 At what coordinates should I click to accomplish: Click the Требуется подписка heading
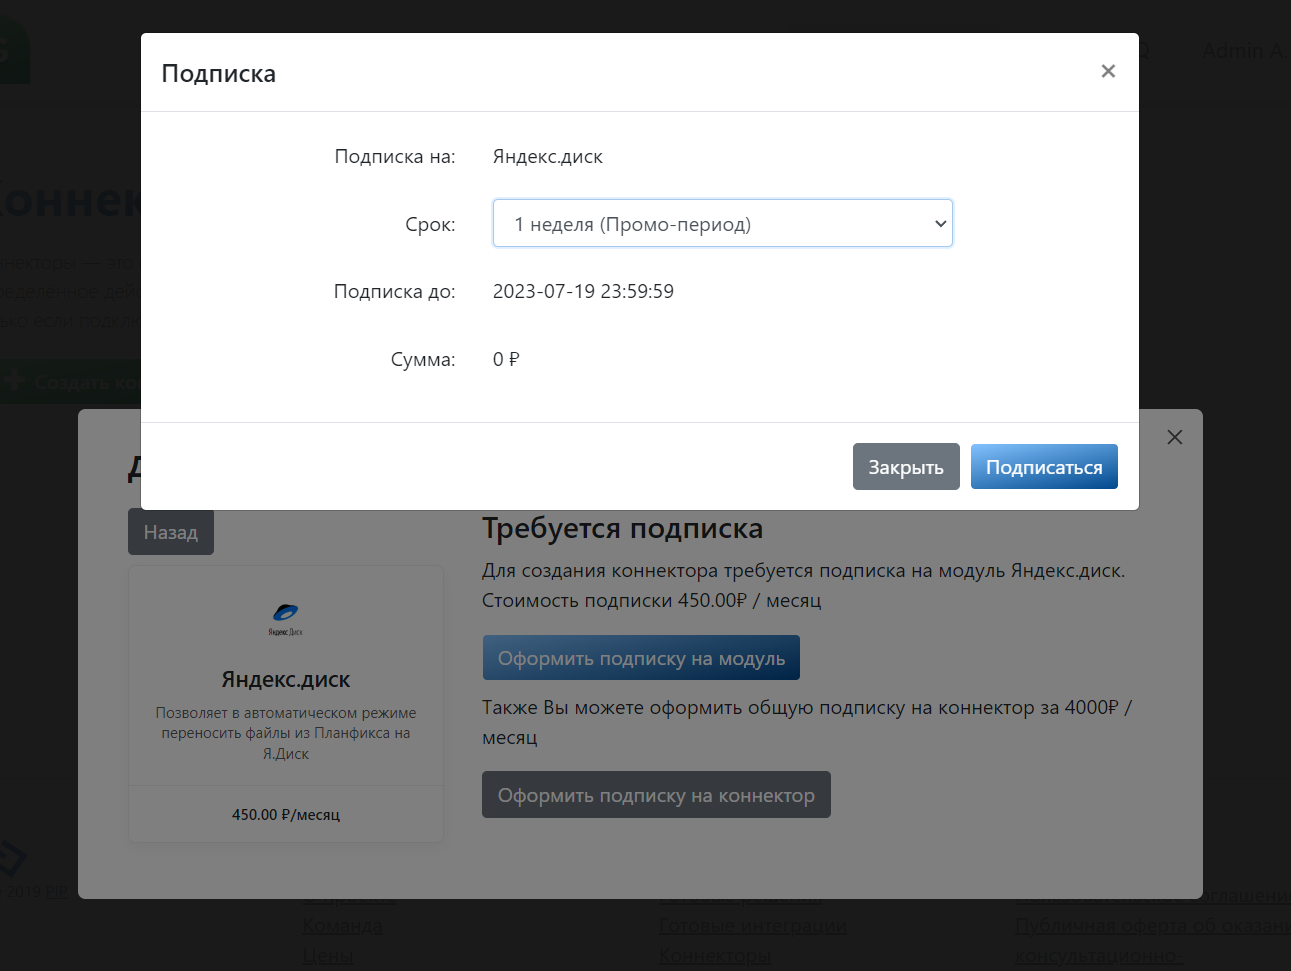click(x=622, y=528)
